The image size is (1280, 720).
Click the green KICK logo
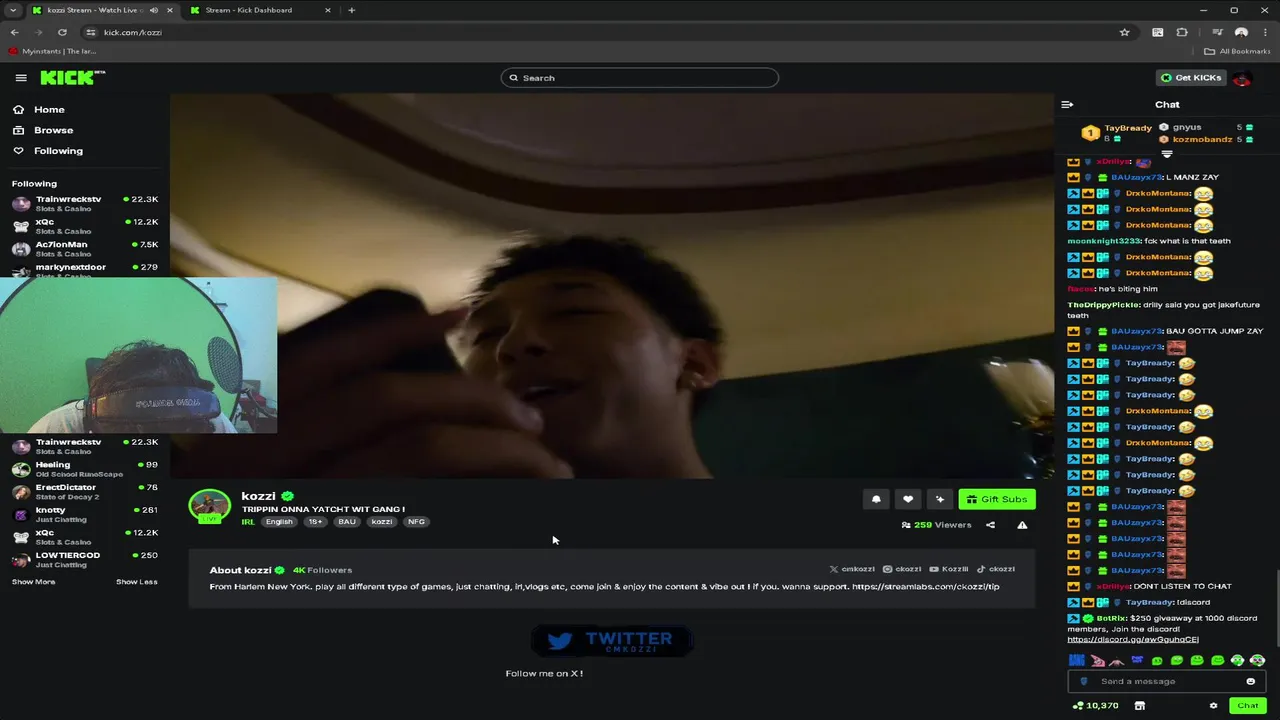[x=72, y=77]
